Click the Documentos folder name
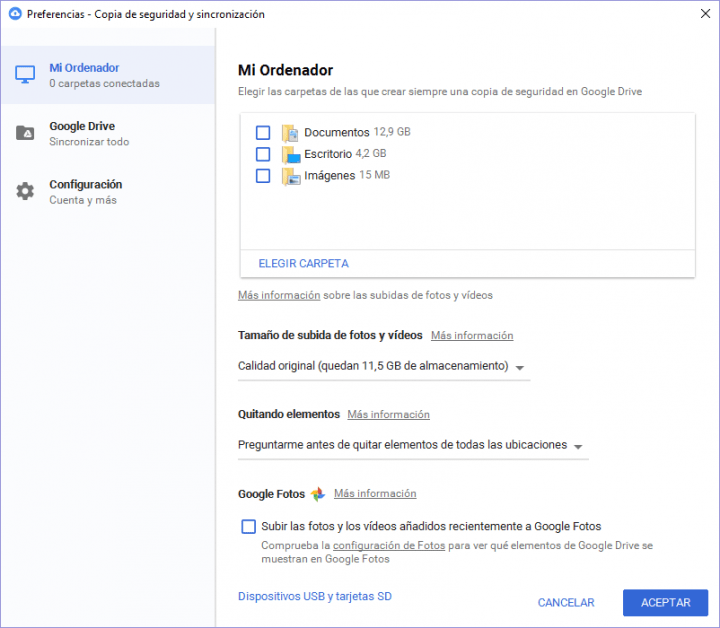720x628 pixels. [337, 133]
